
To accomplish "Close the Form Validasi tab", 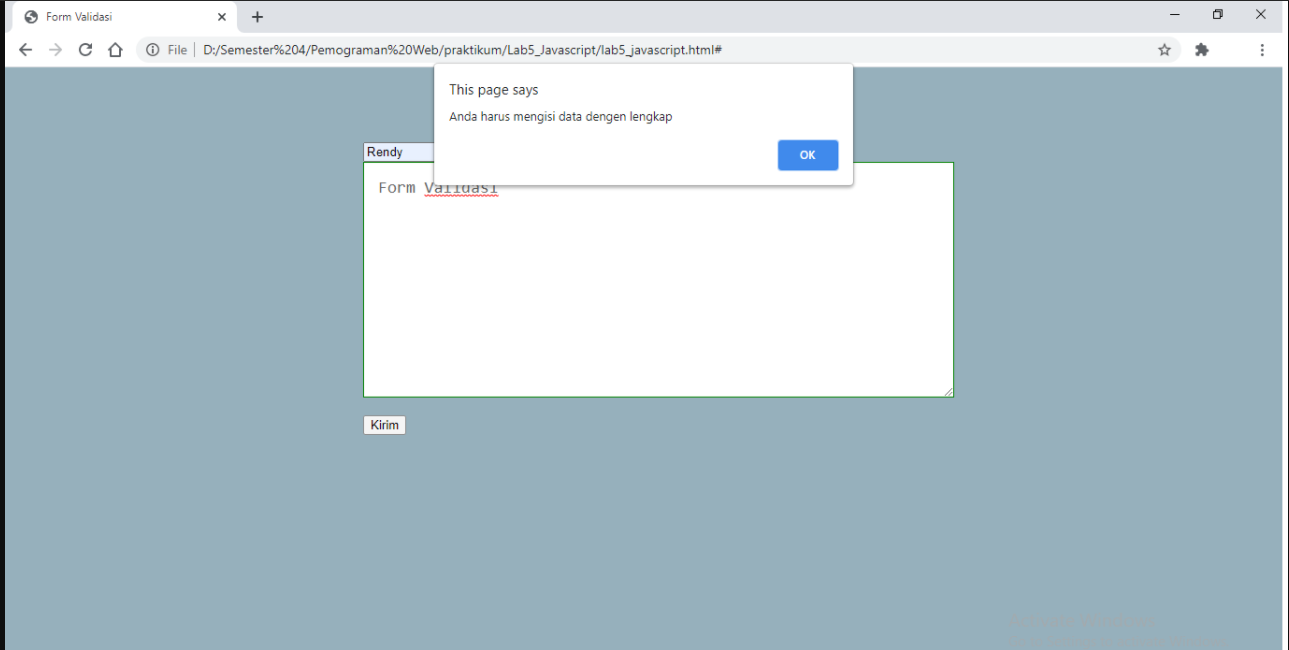I will tap(222, 17).
